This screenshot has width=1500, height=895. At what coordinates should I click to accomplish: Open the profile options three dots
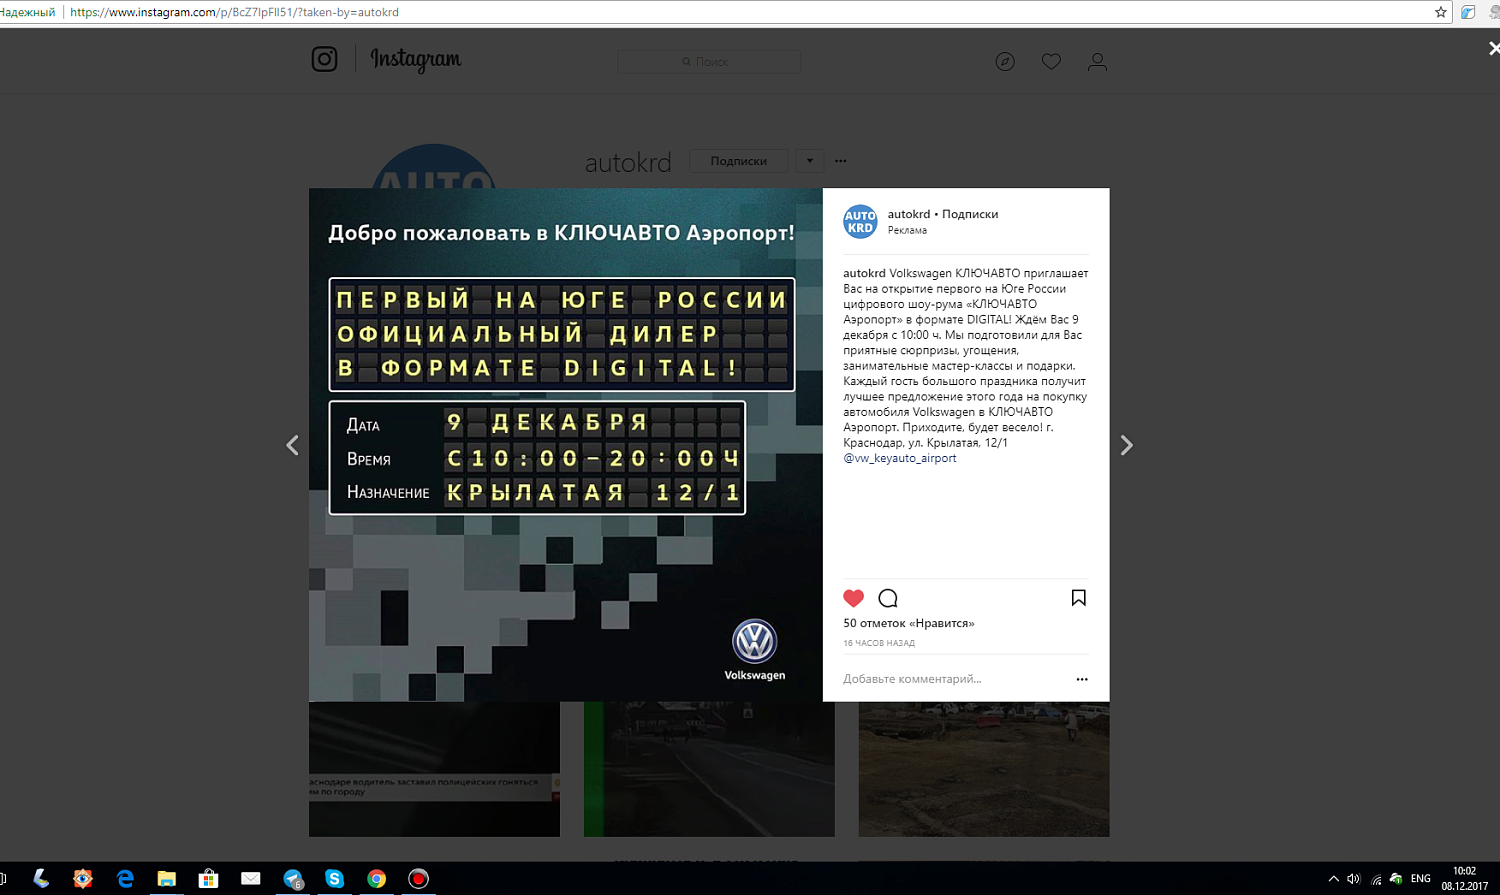841,161
